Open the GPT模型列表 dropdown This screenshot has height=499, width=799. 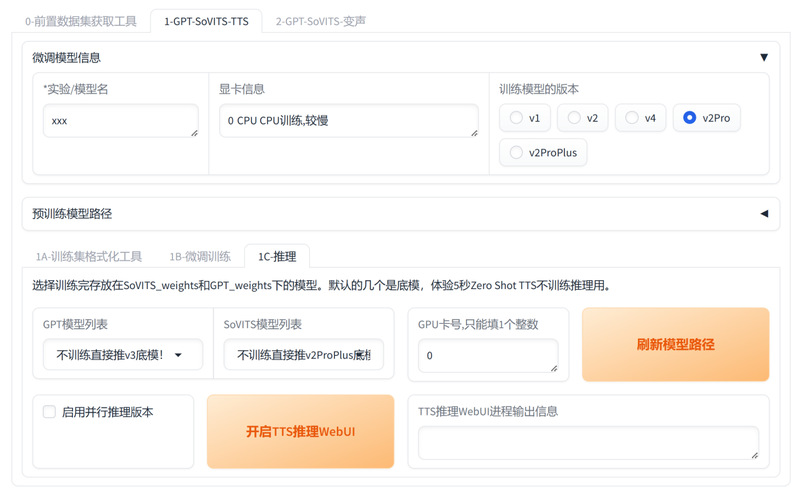click(122, 355)
